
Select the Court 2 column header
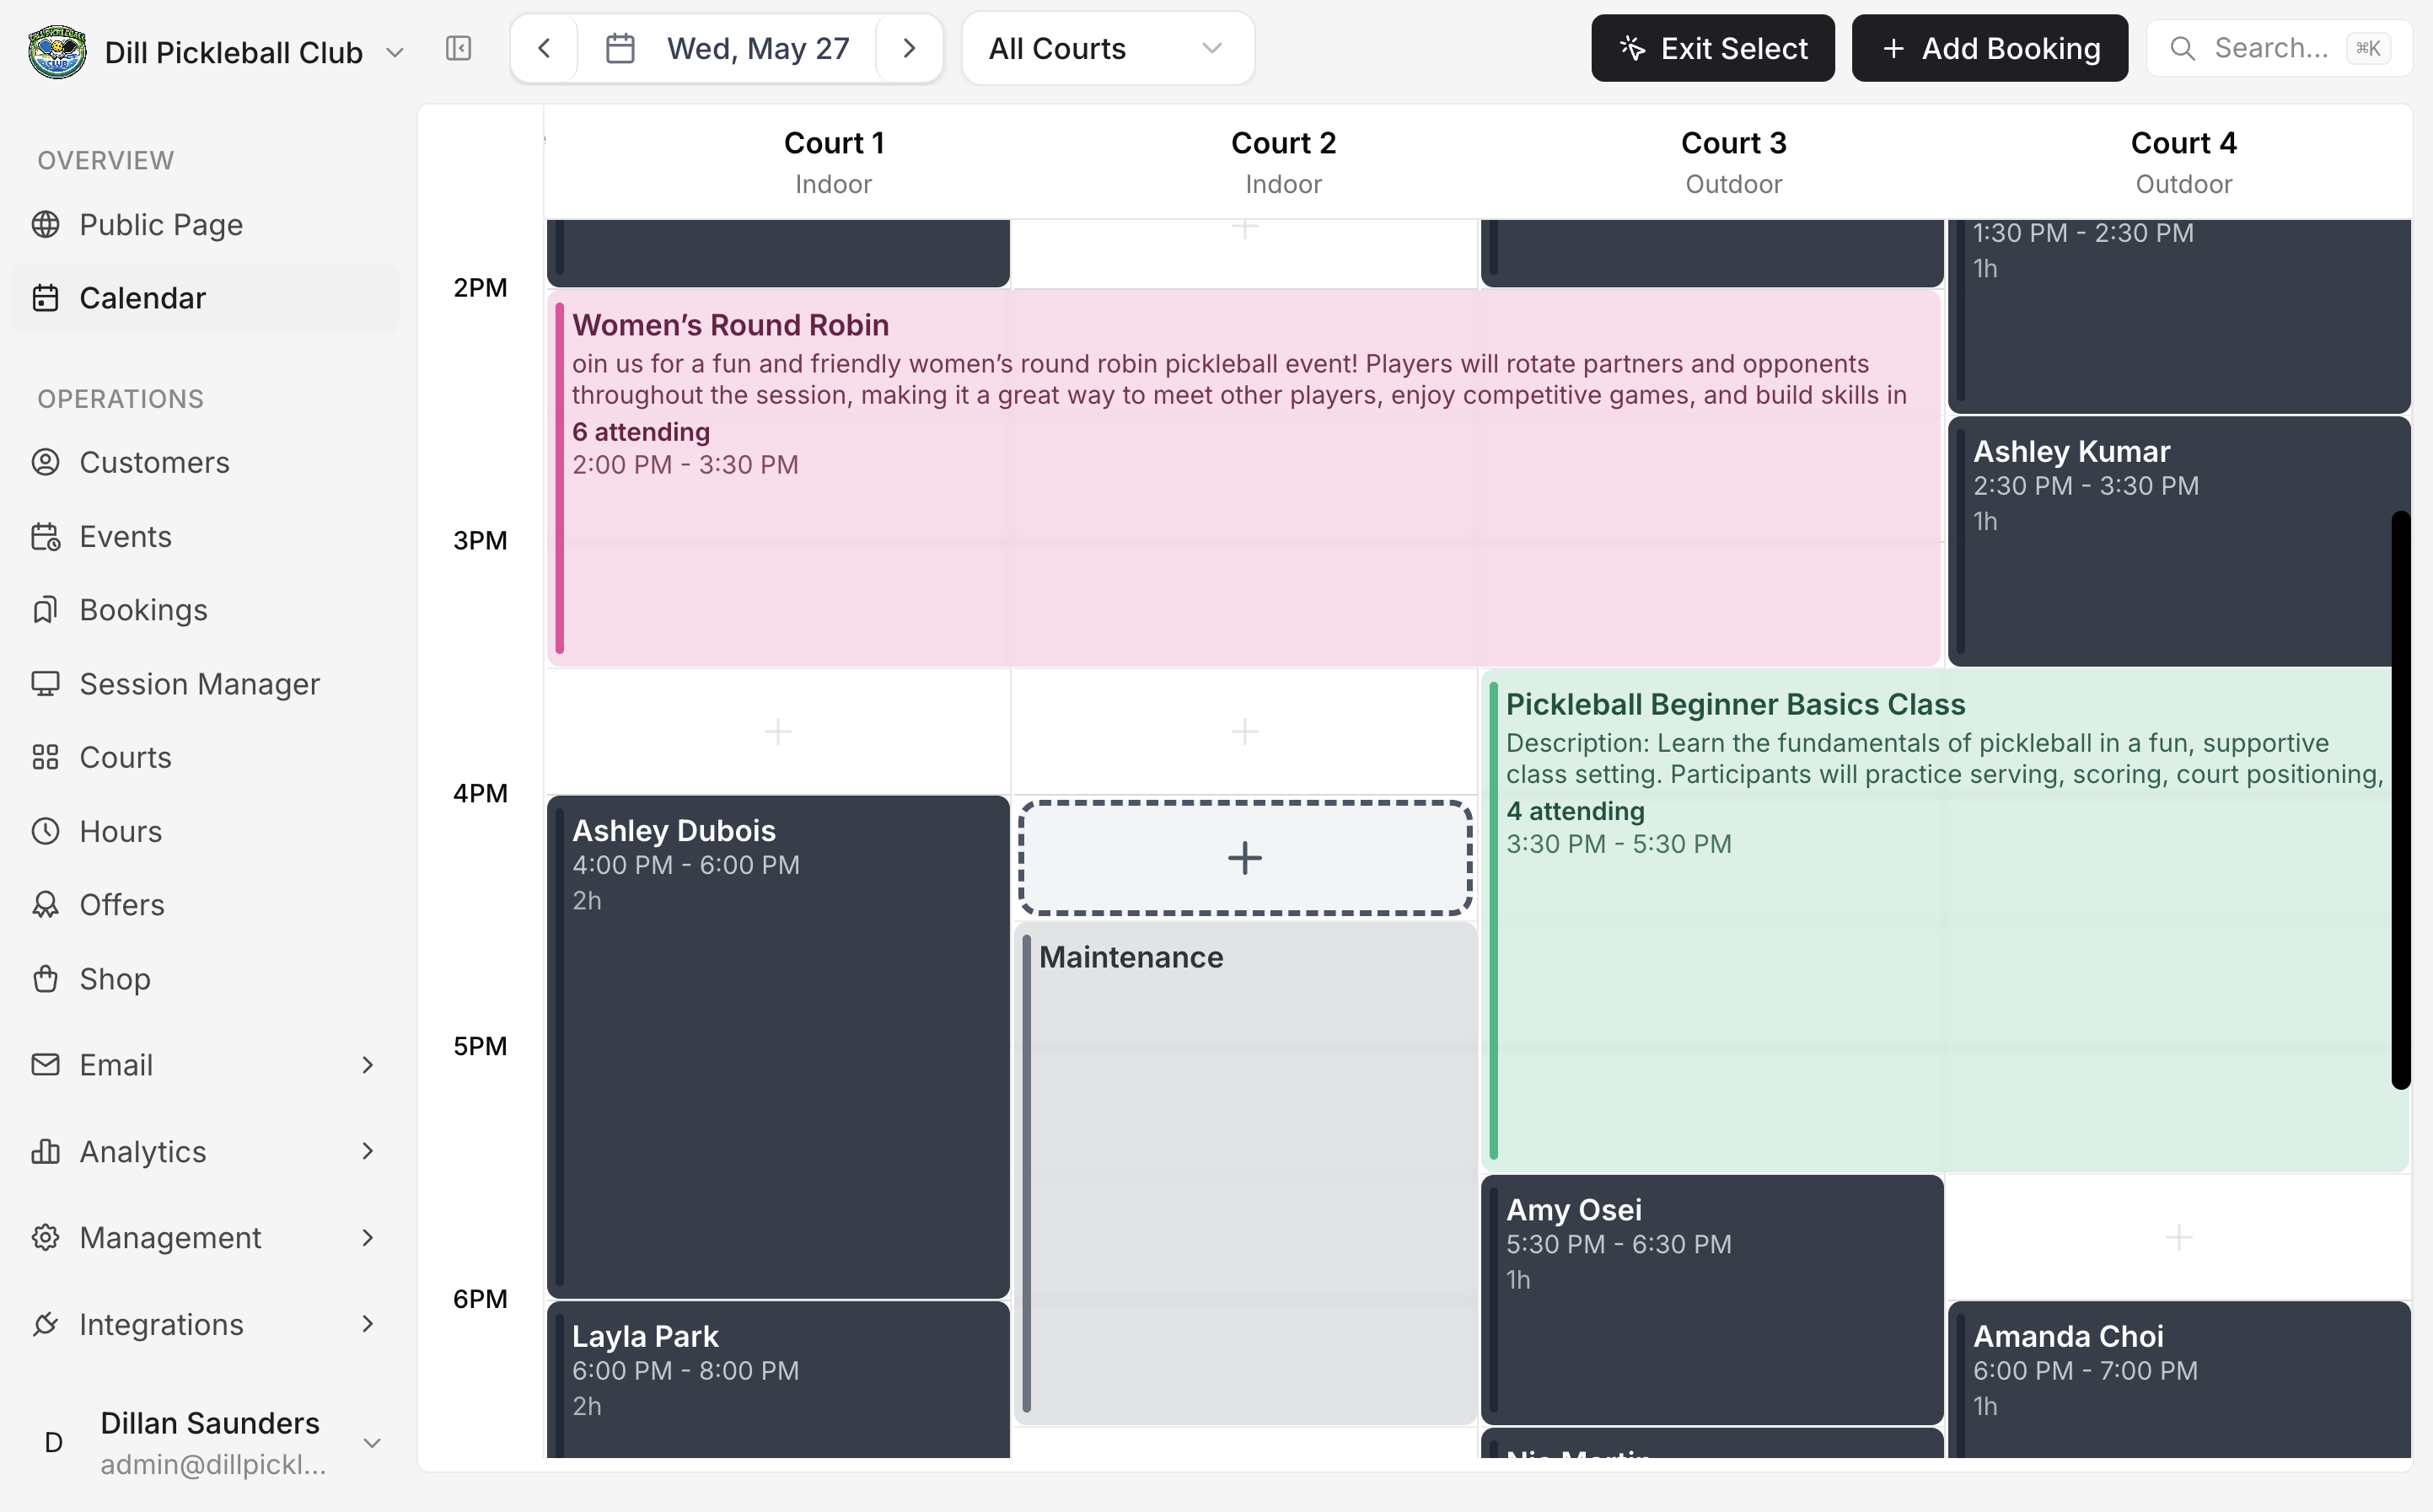coord(1283,162)
